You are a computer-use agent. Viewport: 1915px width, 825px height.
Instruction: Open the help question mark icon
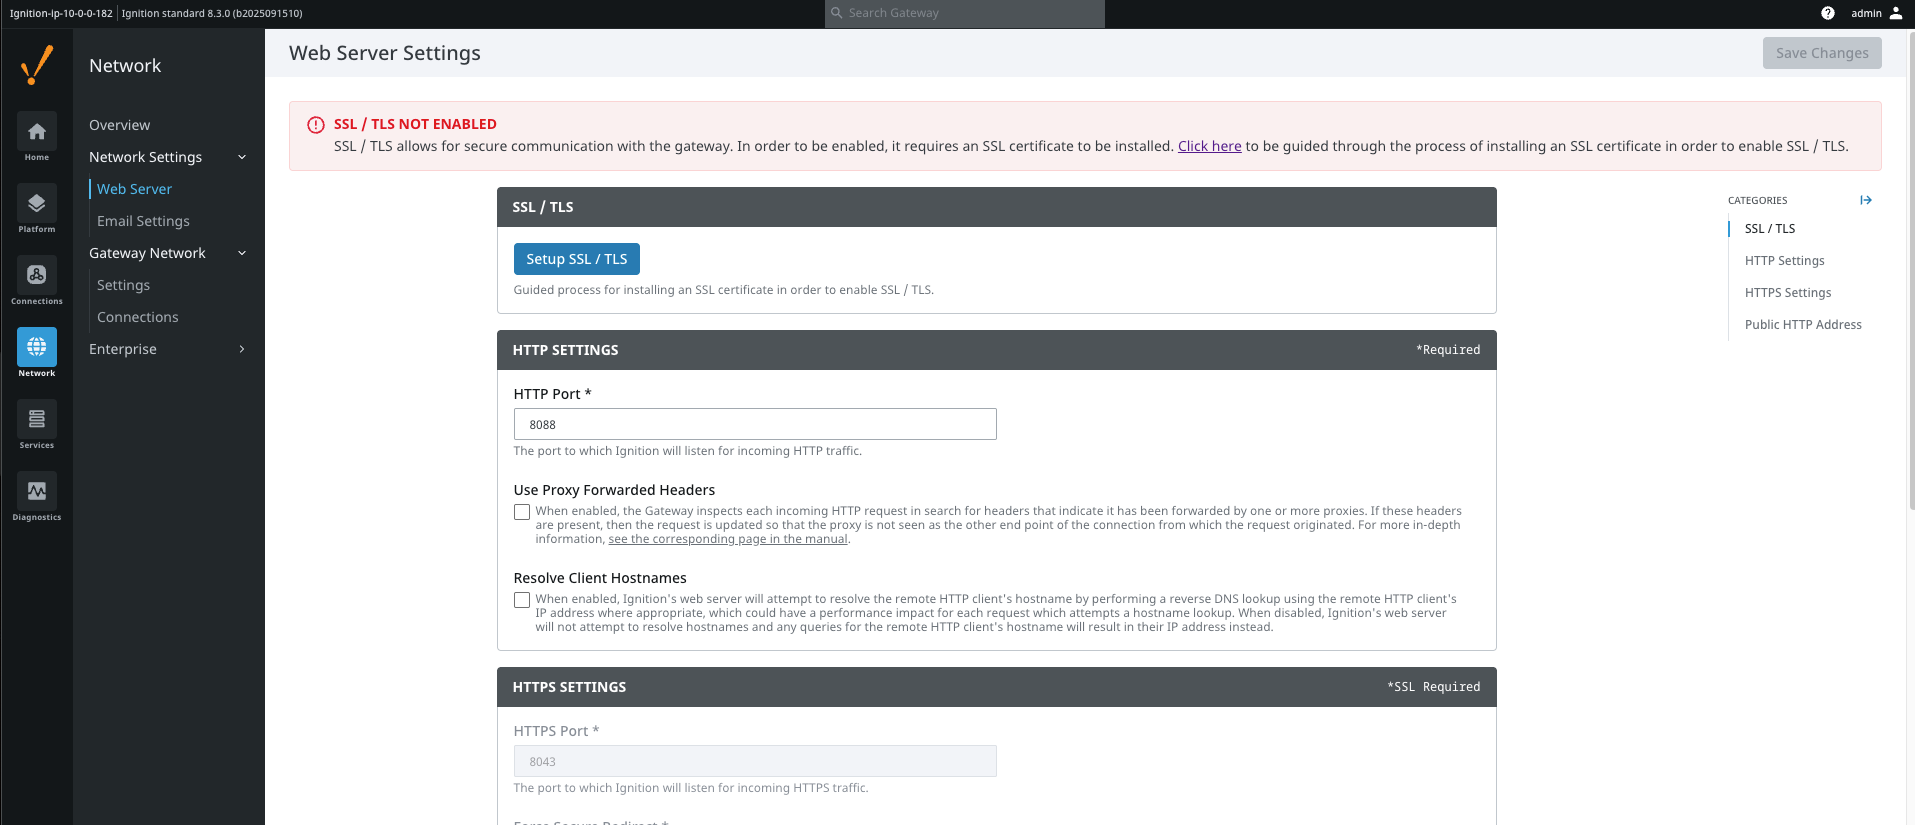coord(1828,13)
